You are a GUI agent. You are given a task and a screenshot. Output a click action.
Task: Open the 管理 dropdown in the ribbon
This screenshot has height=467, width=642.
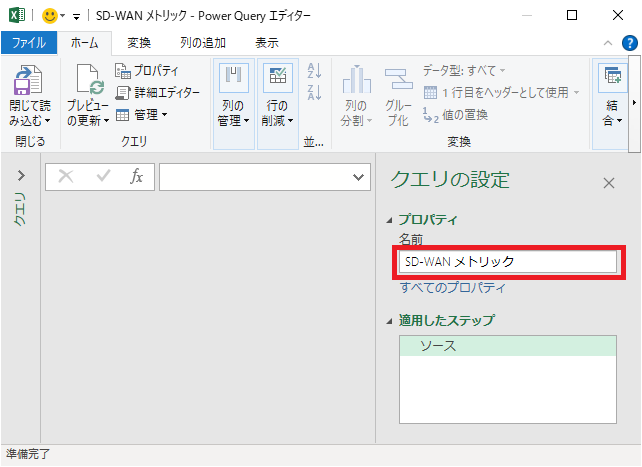coord(141,115)
